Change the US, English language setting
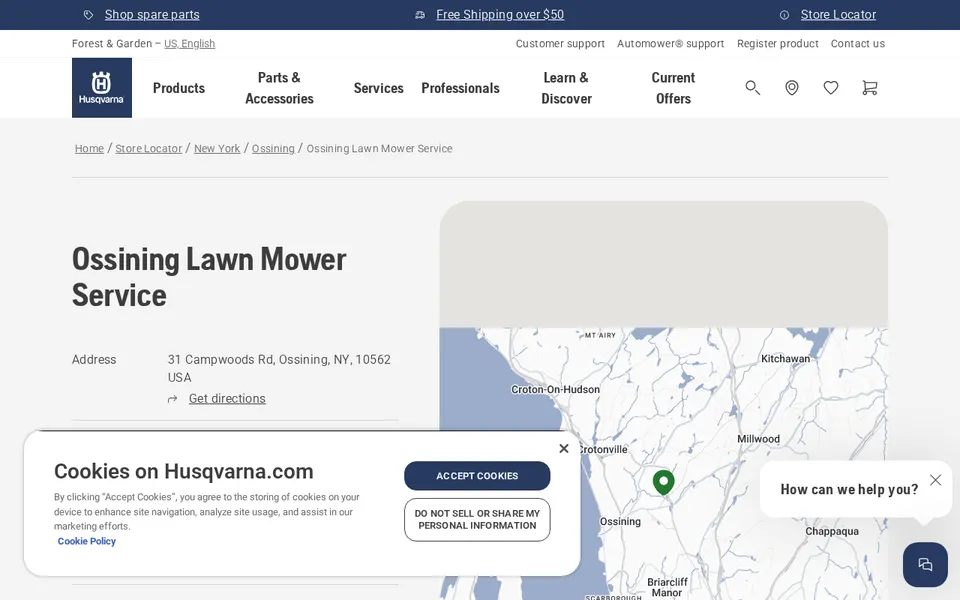Image resolution: width=960 pixels, height=600 pixels. click(x=189, y=43)
